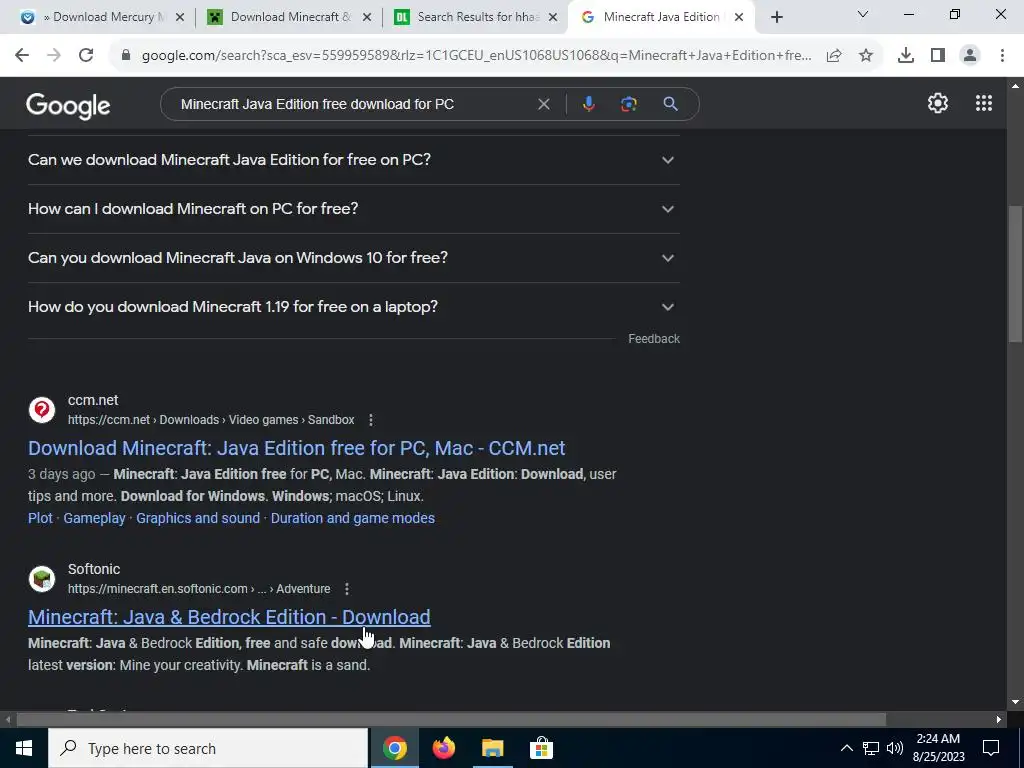Expand 'Can we download Minecraft Java Edition' question
Screen dimensions: 1024x768
tap(353, 160)
